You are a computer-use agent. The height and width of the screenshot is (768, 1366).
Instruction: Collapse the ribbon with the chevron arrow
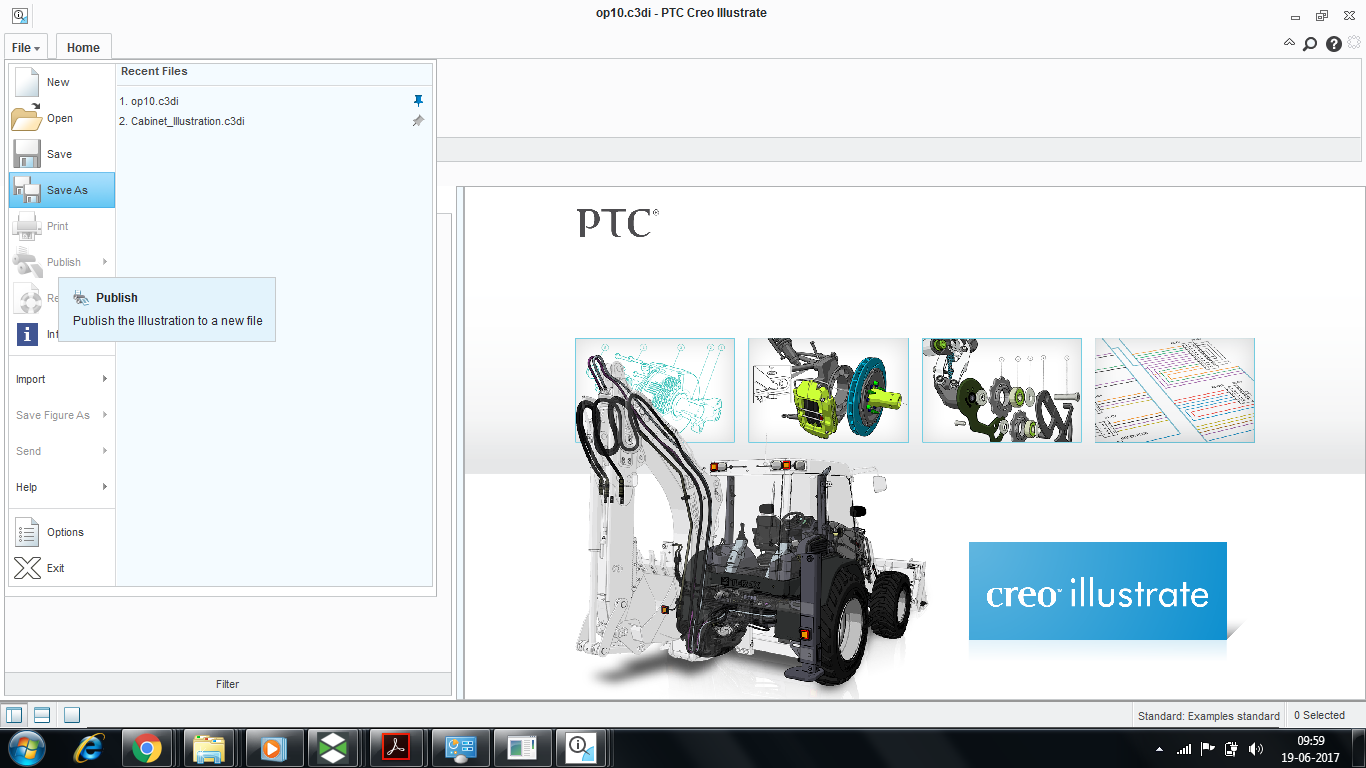(1290, 43)
